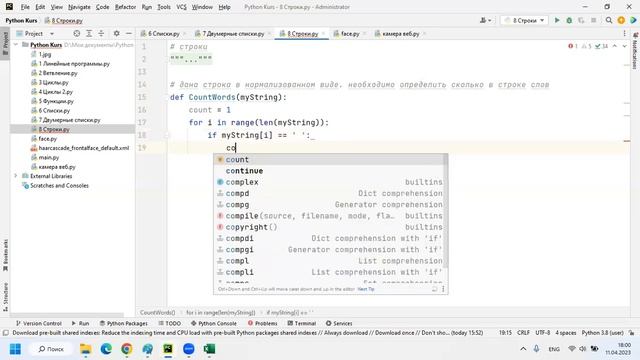Click the ENG language indicator

pyautogui.click(x=554, y=349)
